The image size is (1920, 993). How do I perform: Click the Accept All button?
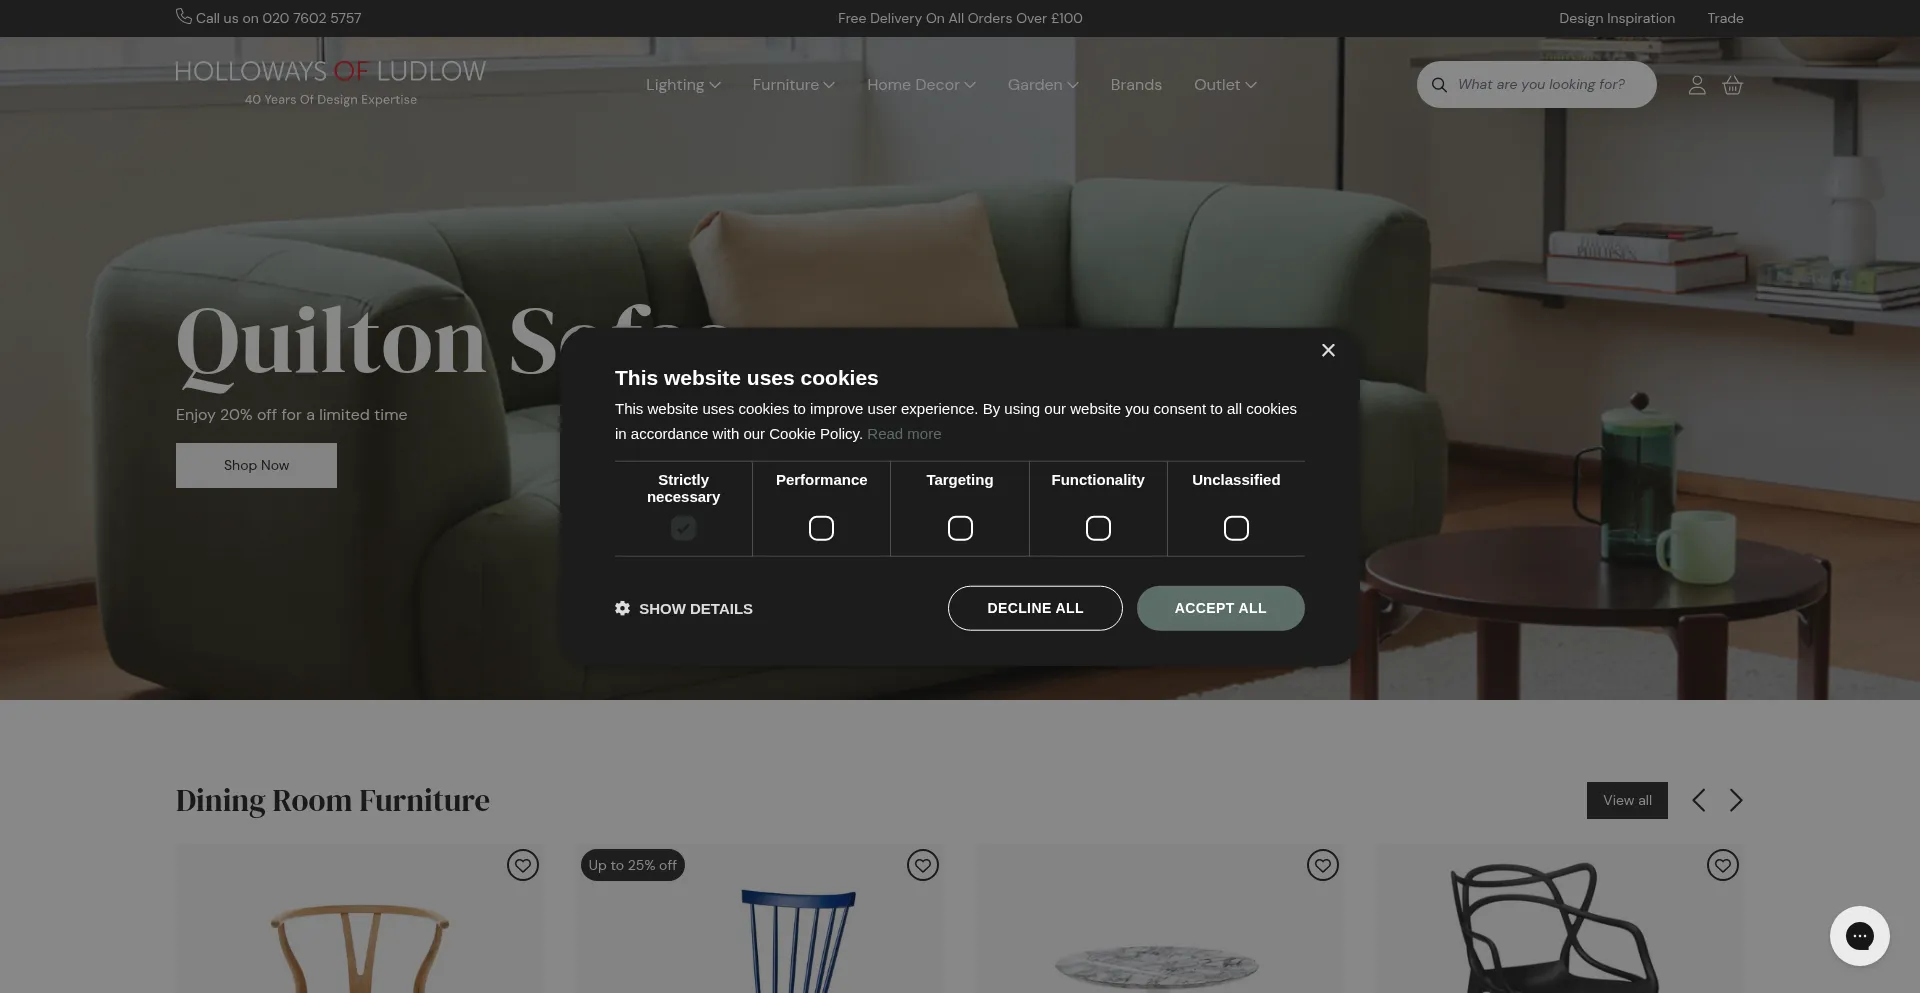click(1220, 608)
